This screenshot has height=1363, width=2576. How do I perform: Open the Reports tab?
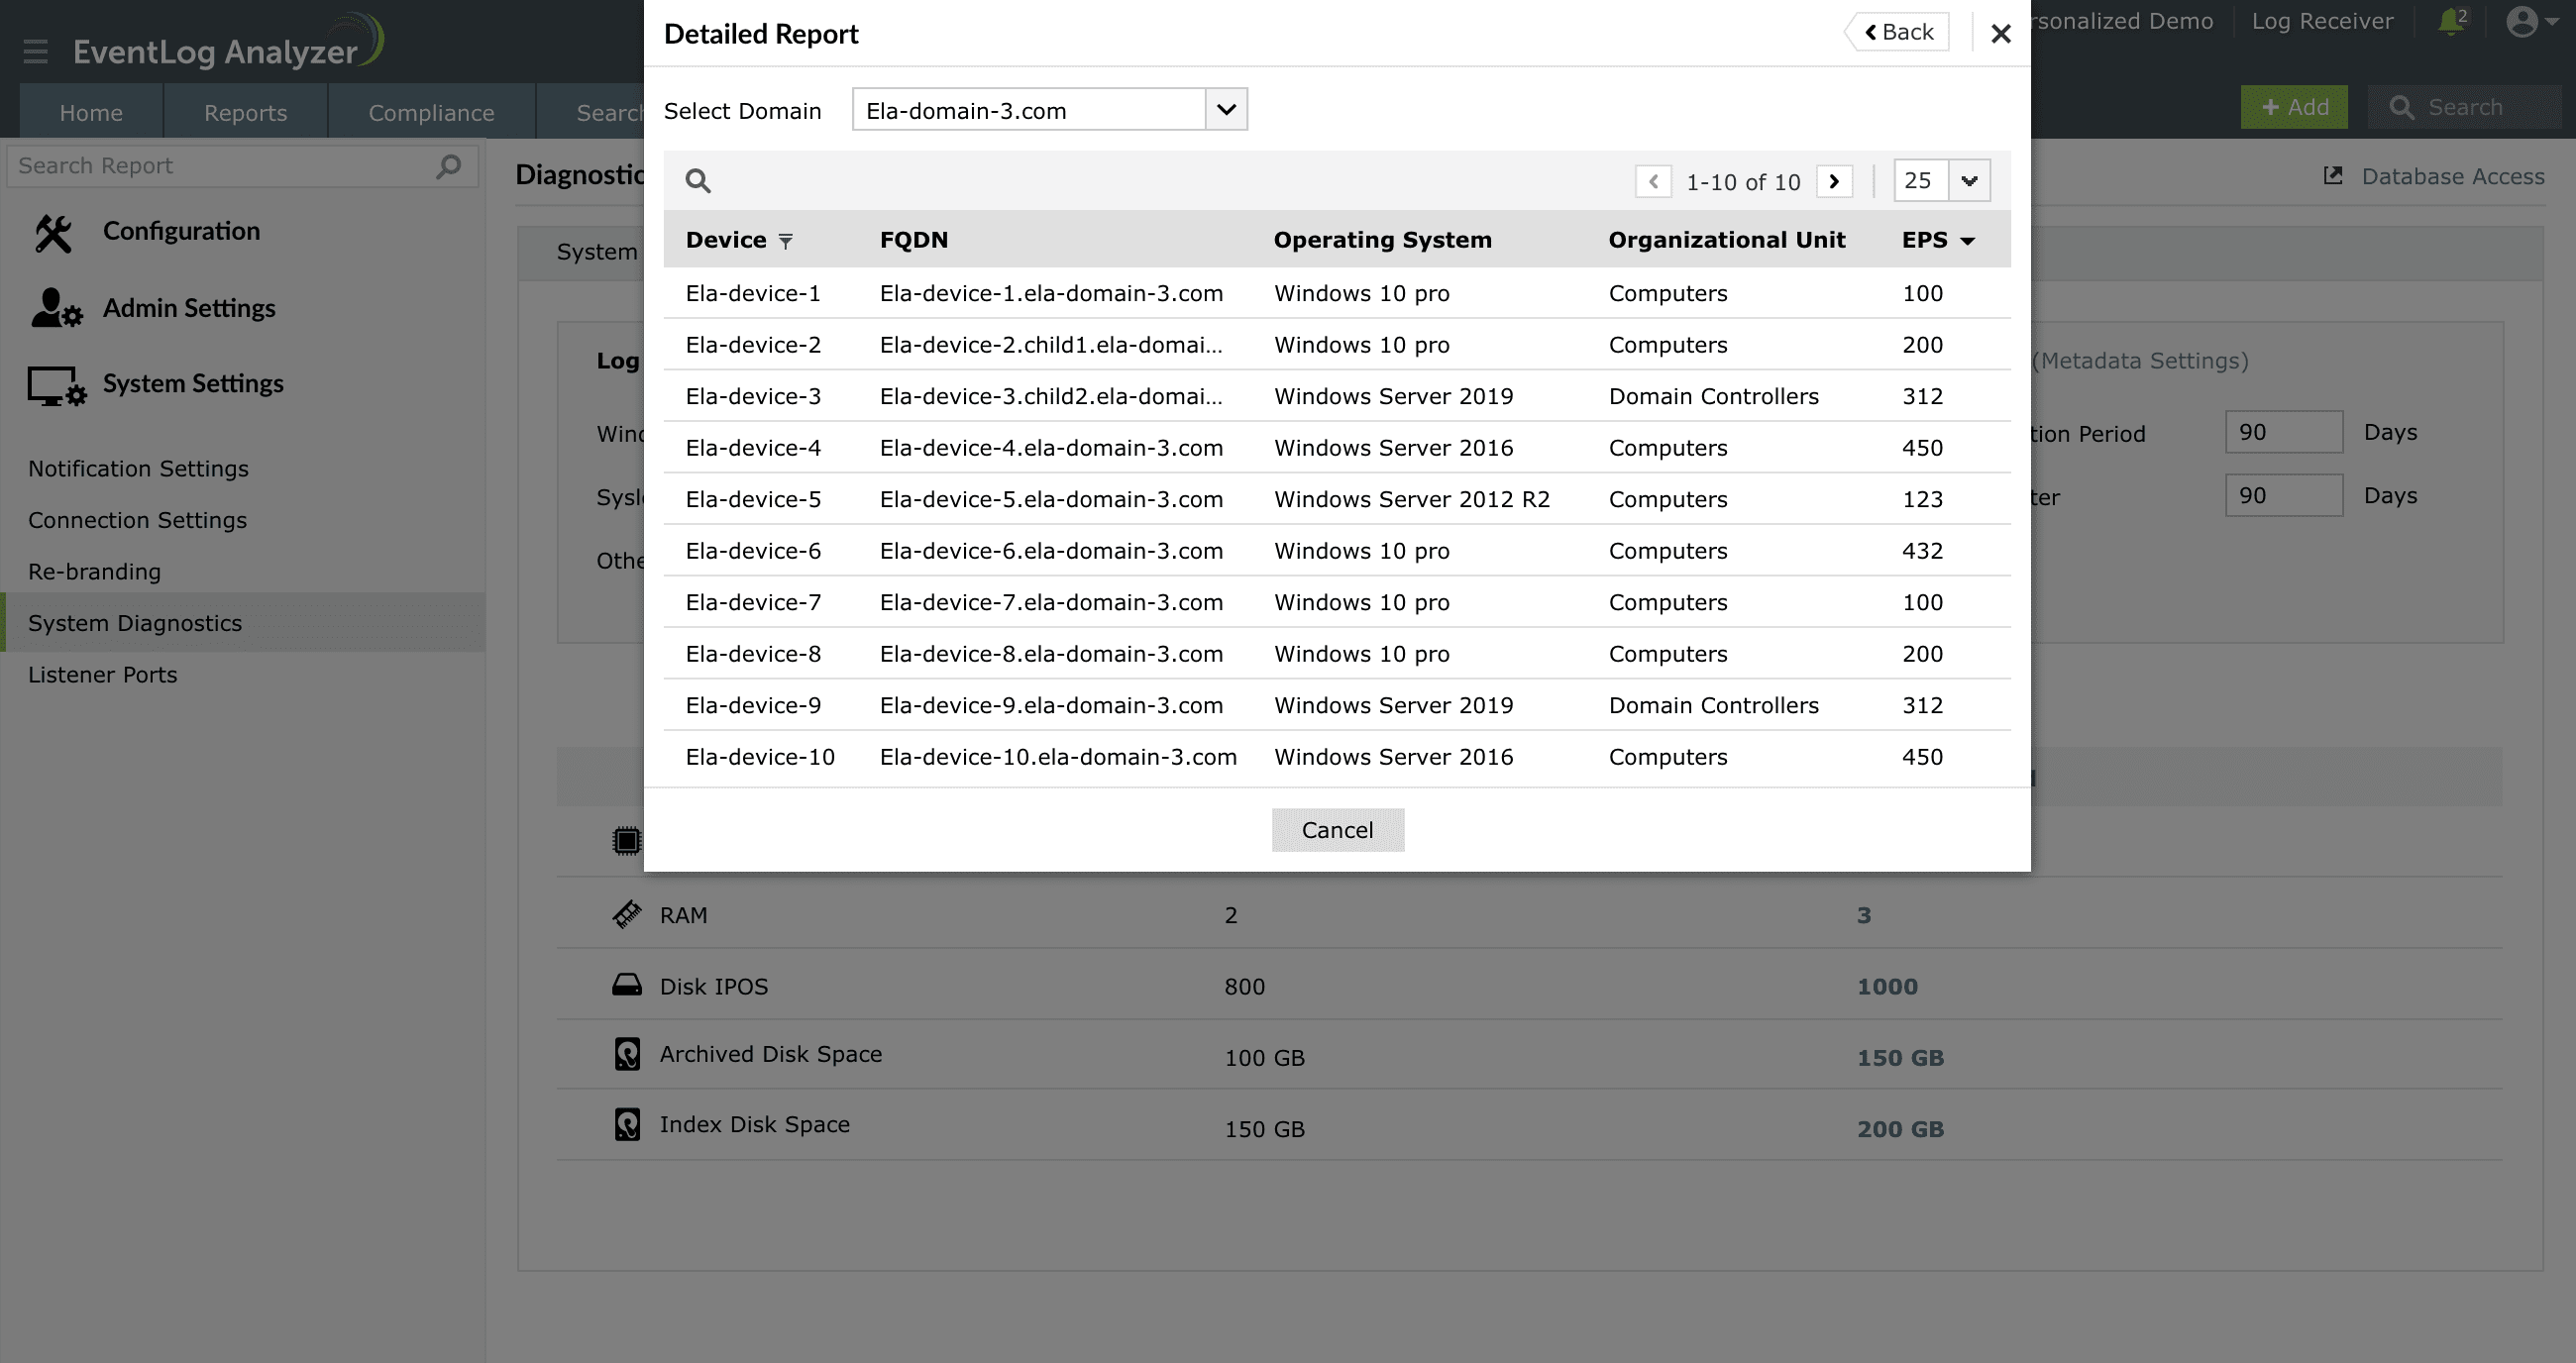(x=245, y=112)
